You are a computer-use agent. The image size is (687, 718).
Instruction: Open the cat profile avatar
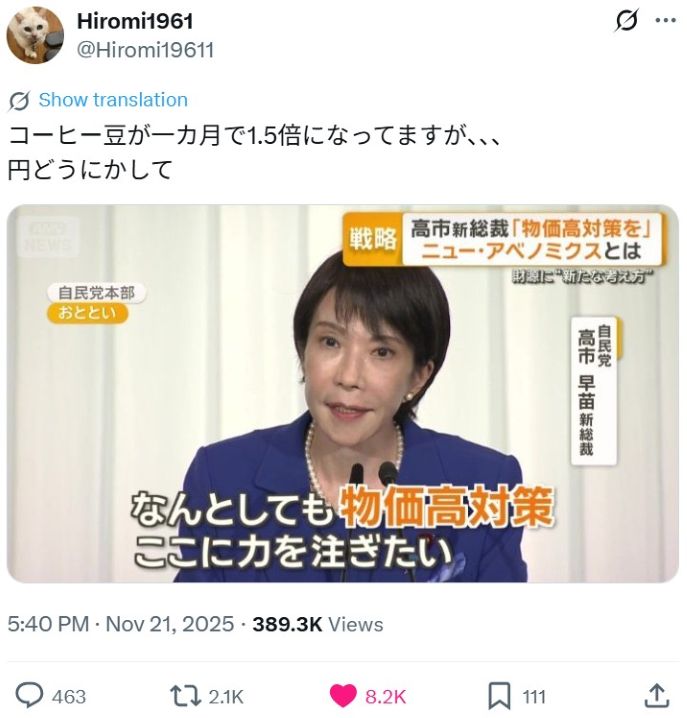point(35,35)
